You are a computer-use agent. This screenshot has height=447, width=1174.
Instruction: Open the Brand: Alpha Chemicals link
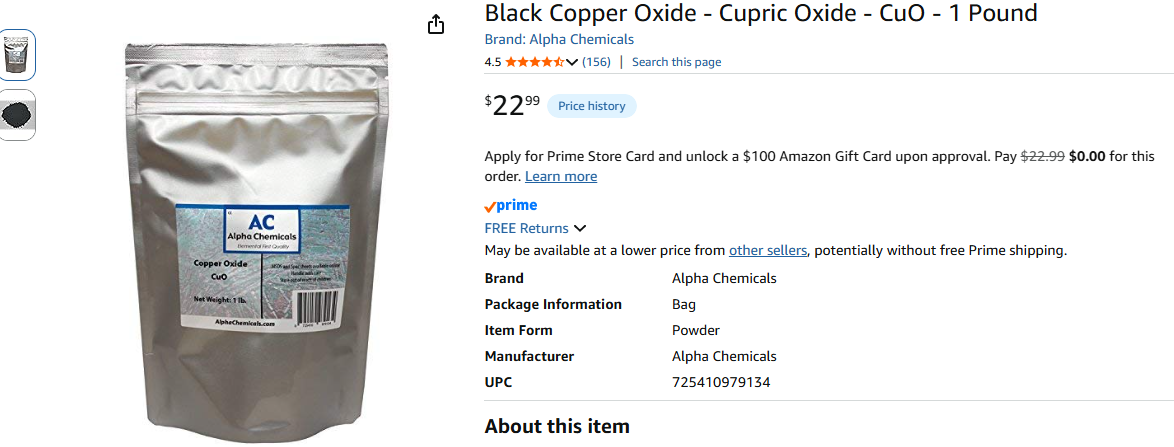click(559, 39)
